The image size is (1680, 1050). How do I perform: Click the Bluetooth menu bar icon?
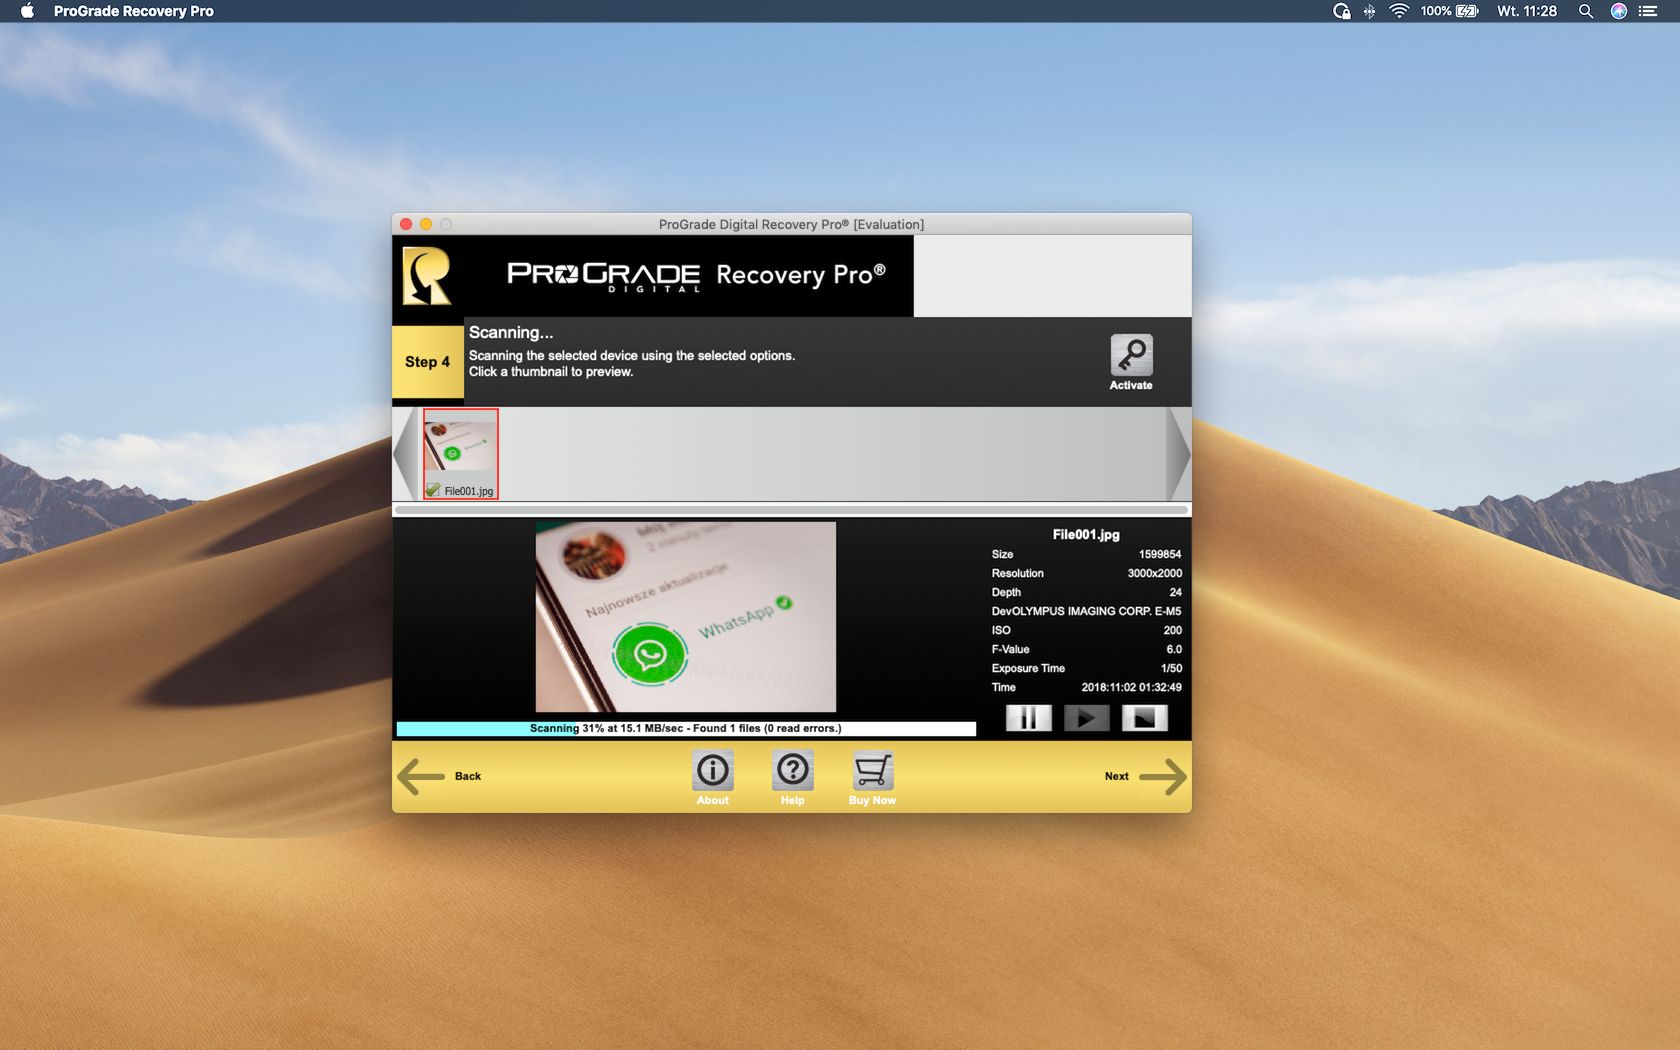[x=1369, y=11]
